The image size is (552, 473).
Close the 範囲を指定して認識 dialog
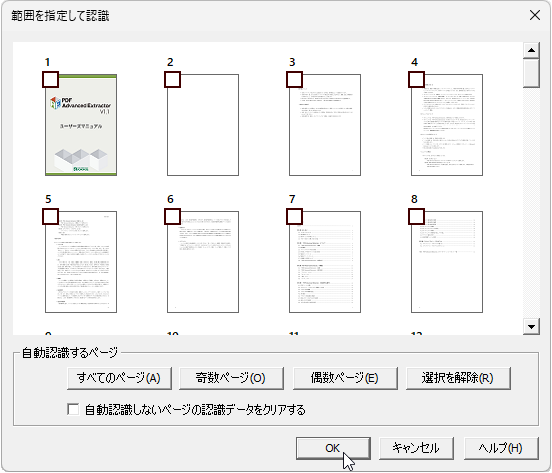(x=535, y=15)
